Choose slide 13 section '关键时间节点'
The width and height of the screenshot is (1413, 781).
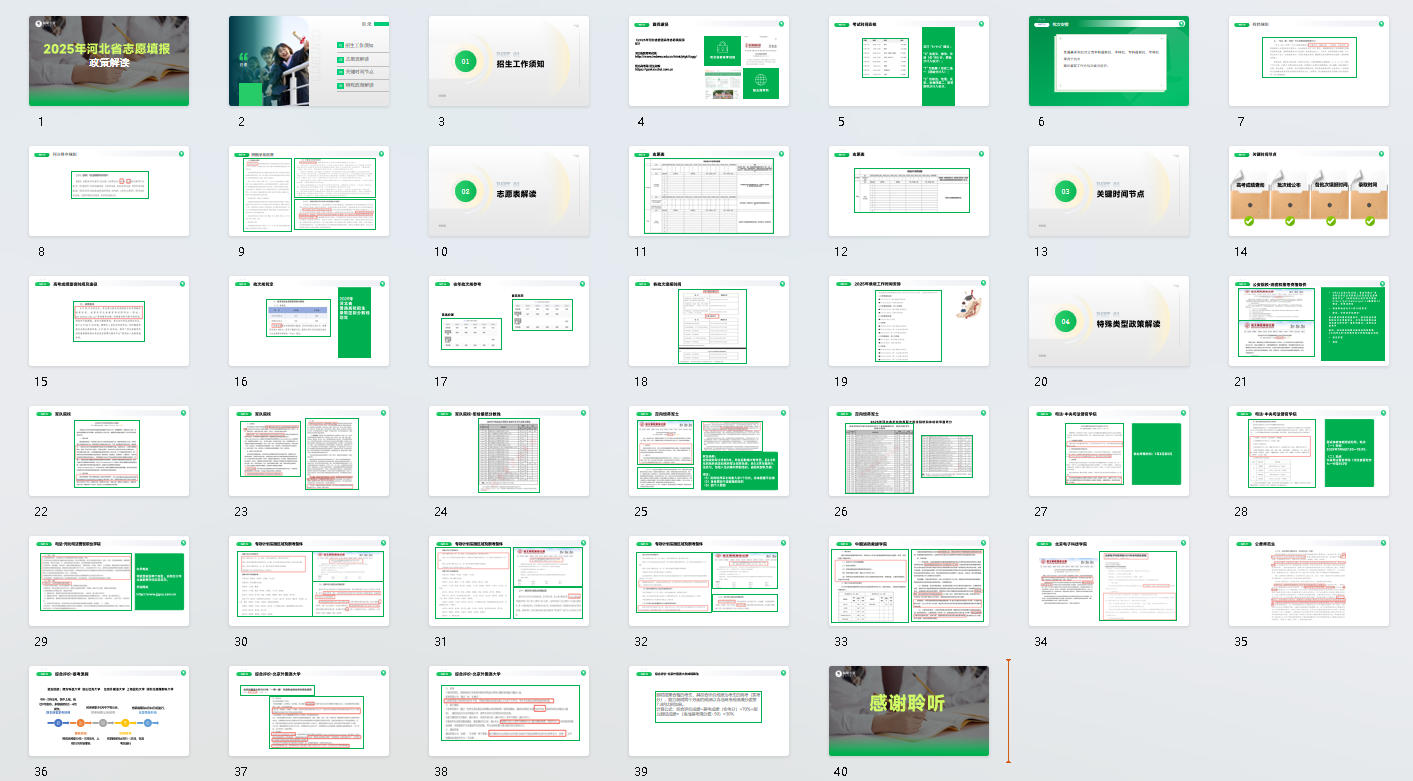click(1108, 191)
